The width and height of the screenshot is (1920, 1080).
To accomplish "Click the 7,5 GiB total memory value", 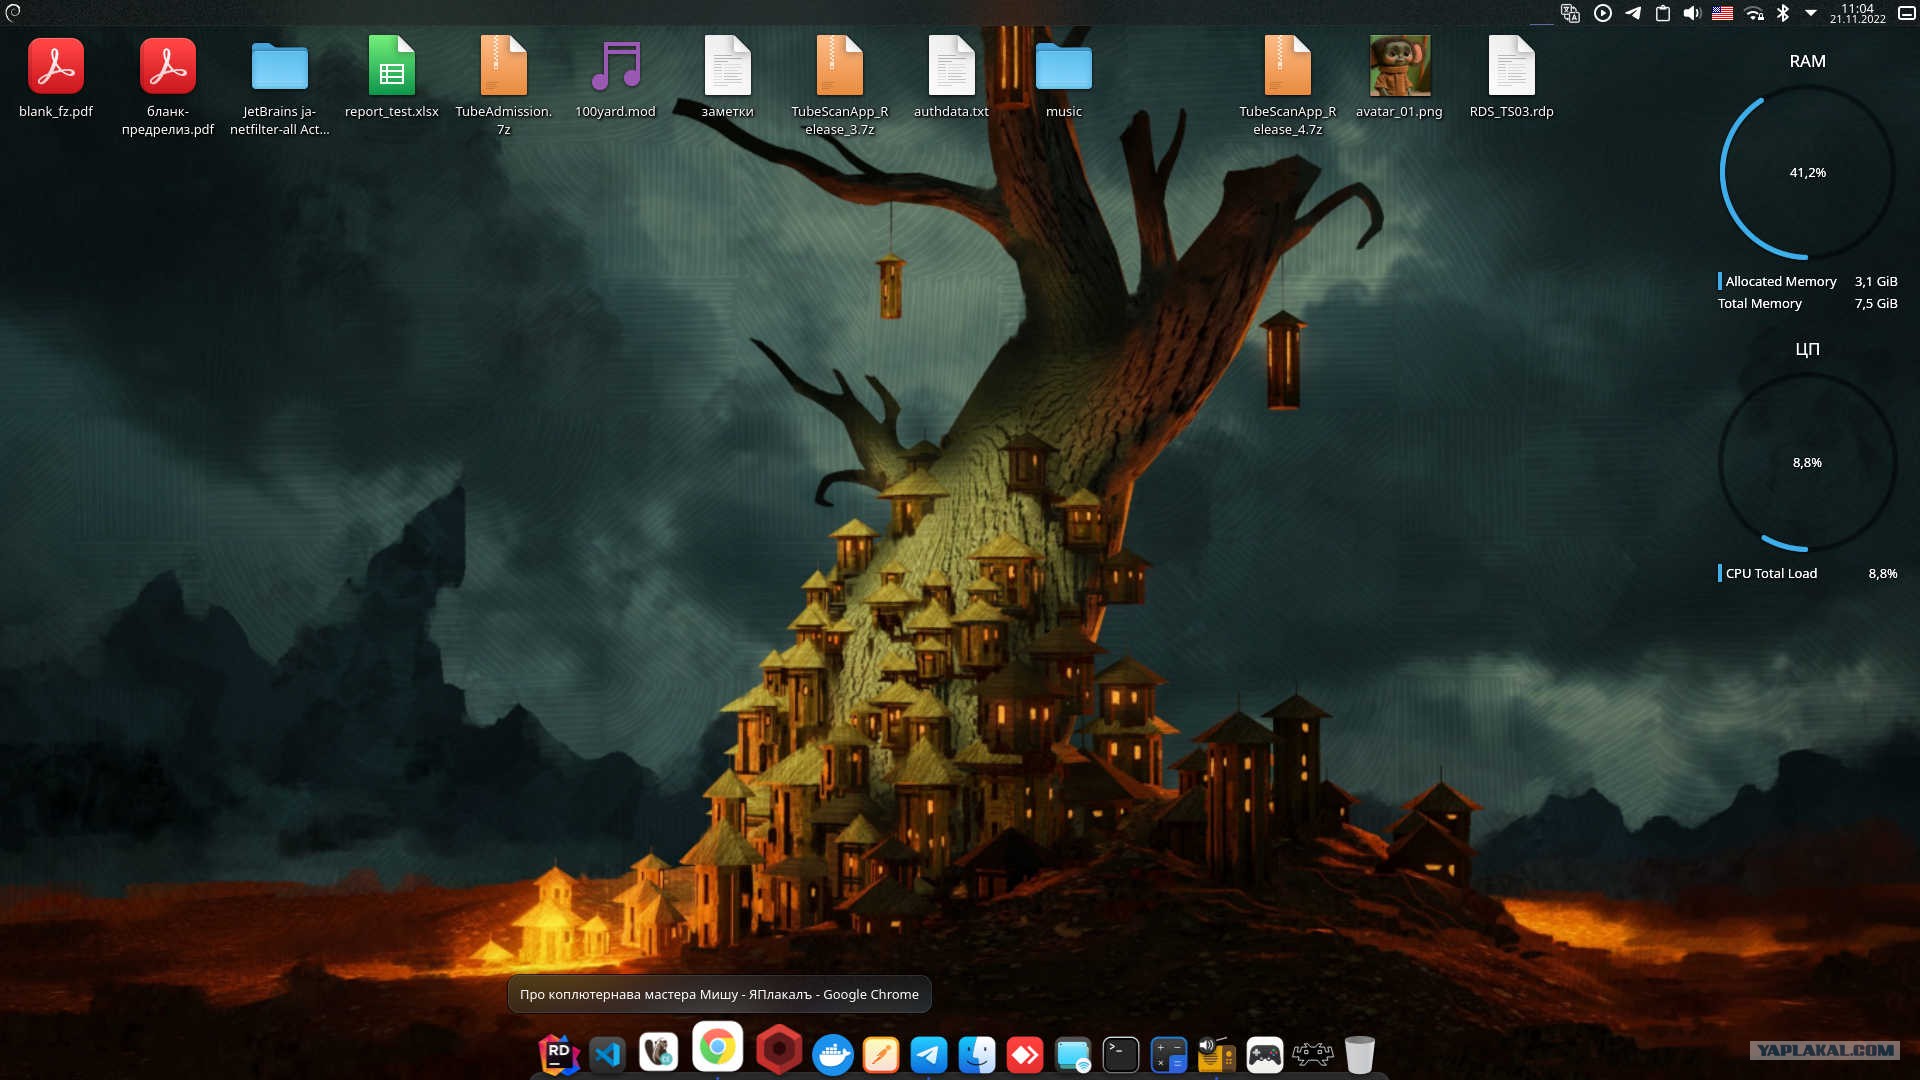I will 1876,304.
